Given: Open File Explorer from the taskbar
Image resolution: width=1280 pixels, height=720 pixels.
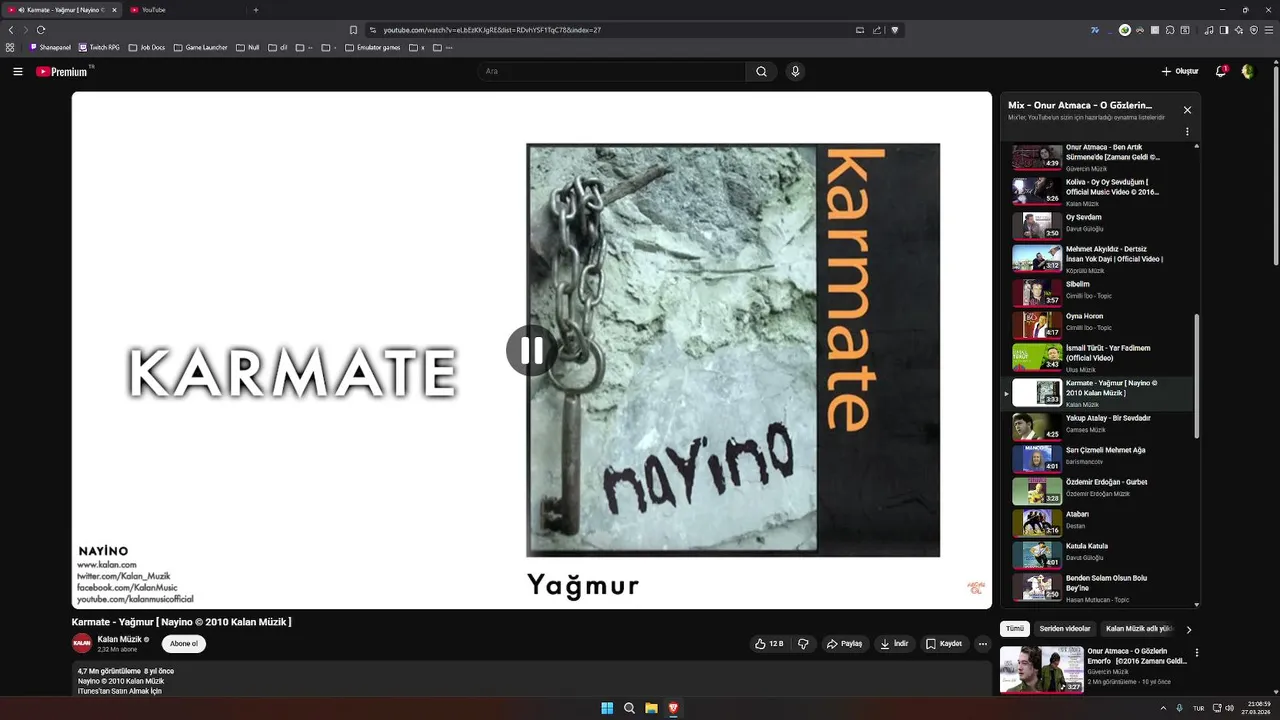Looking at the screenshot, I should pyautogui.click(x=651, y=708).
